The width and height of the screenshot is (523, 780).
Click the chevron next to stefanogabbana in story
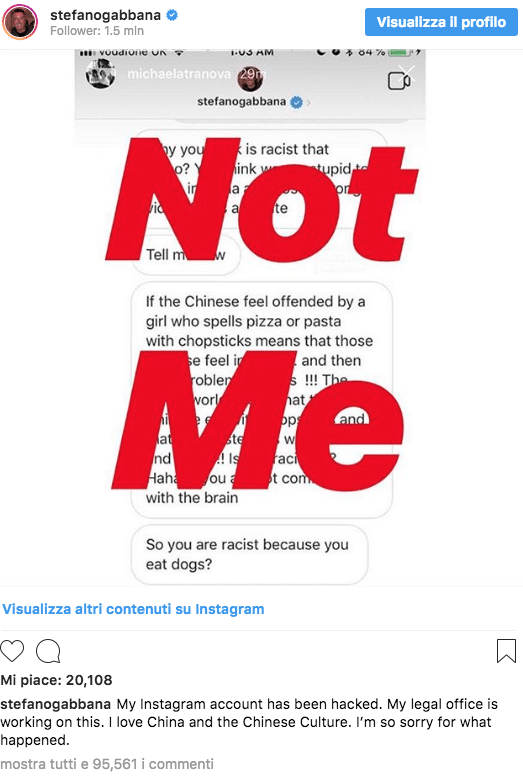point(309,103)
